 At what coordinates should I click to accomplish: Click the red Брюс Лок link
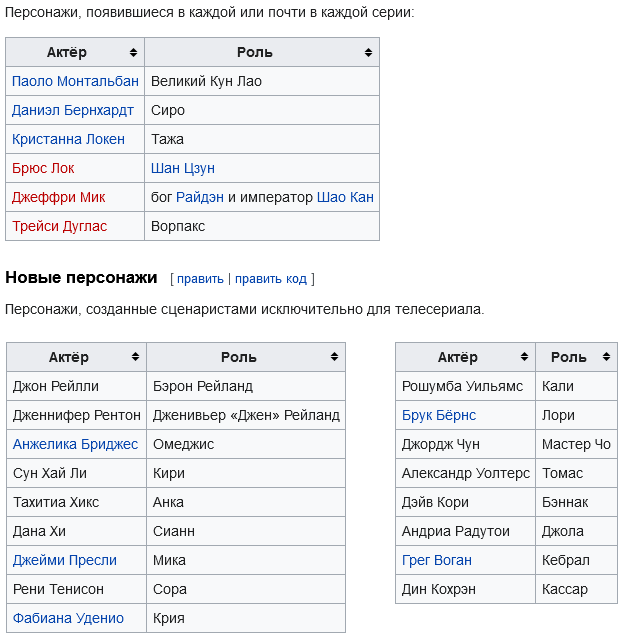43,168
